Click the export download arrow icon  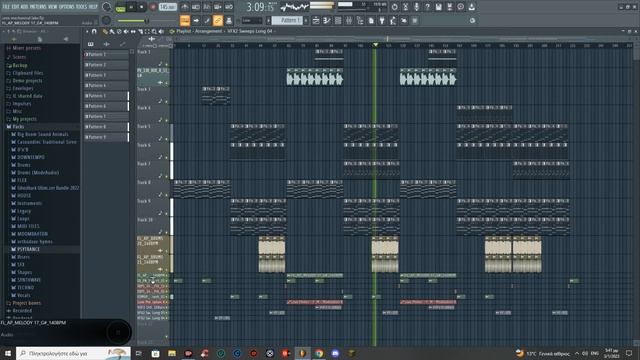point(471,7)
